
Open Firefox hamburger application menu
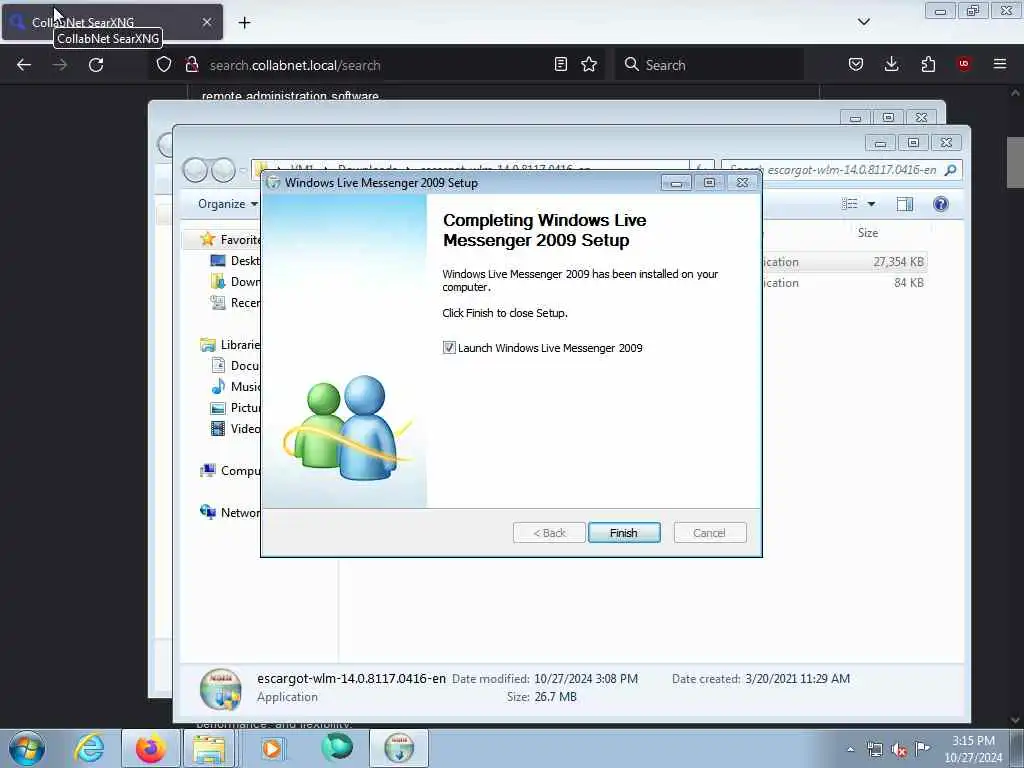pos(1000,64)
